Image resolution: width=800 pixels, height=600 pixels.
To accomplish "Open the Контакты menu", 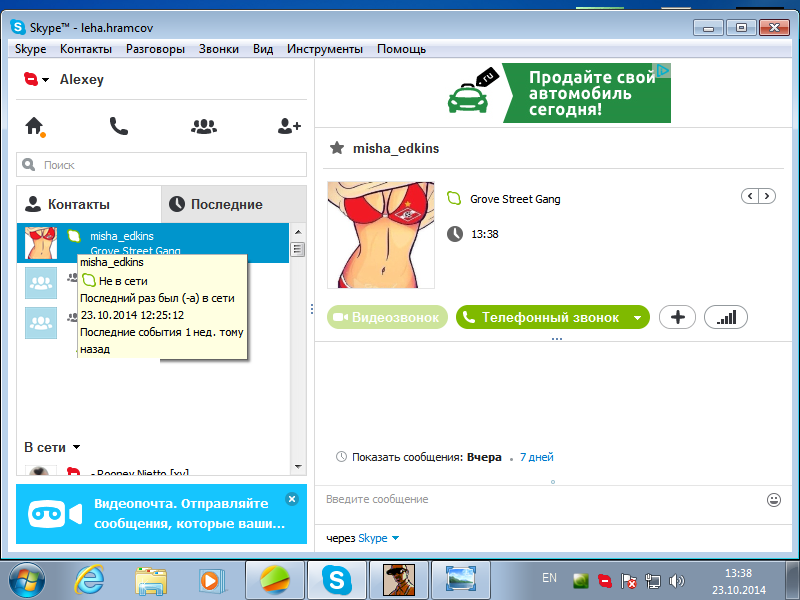I will (x=86, y=49).
